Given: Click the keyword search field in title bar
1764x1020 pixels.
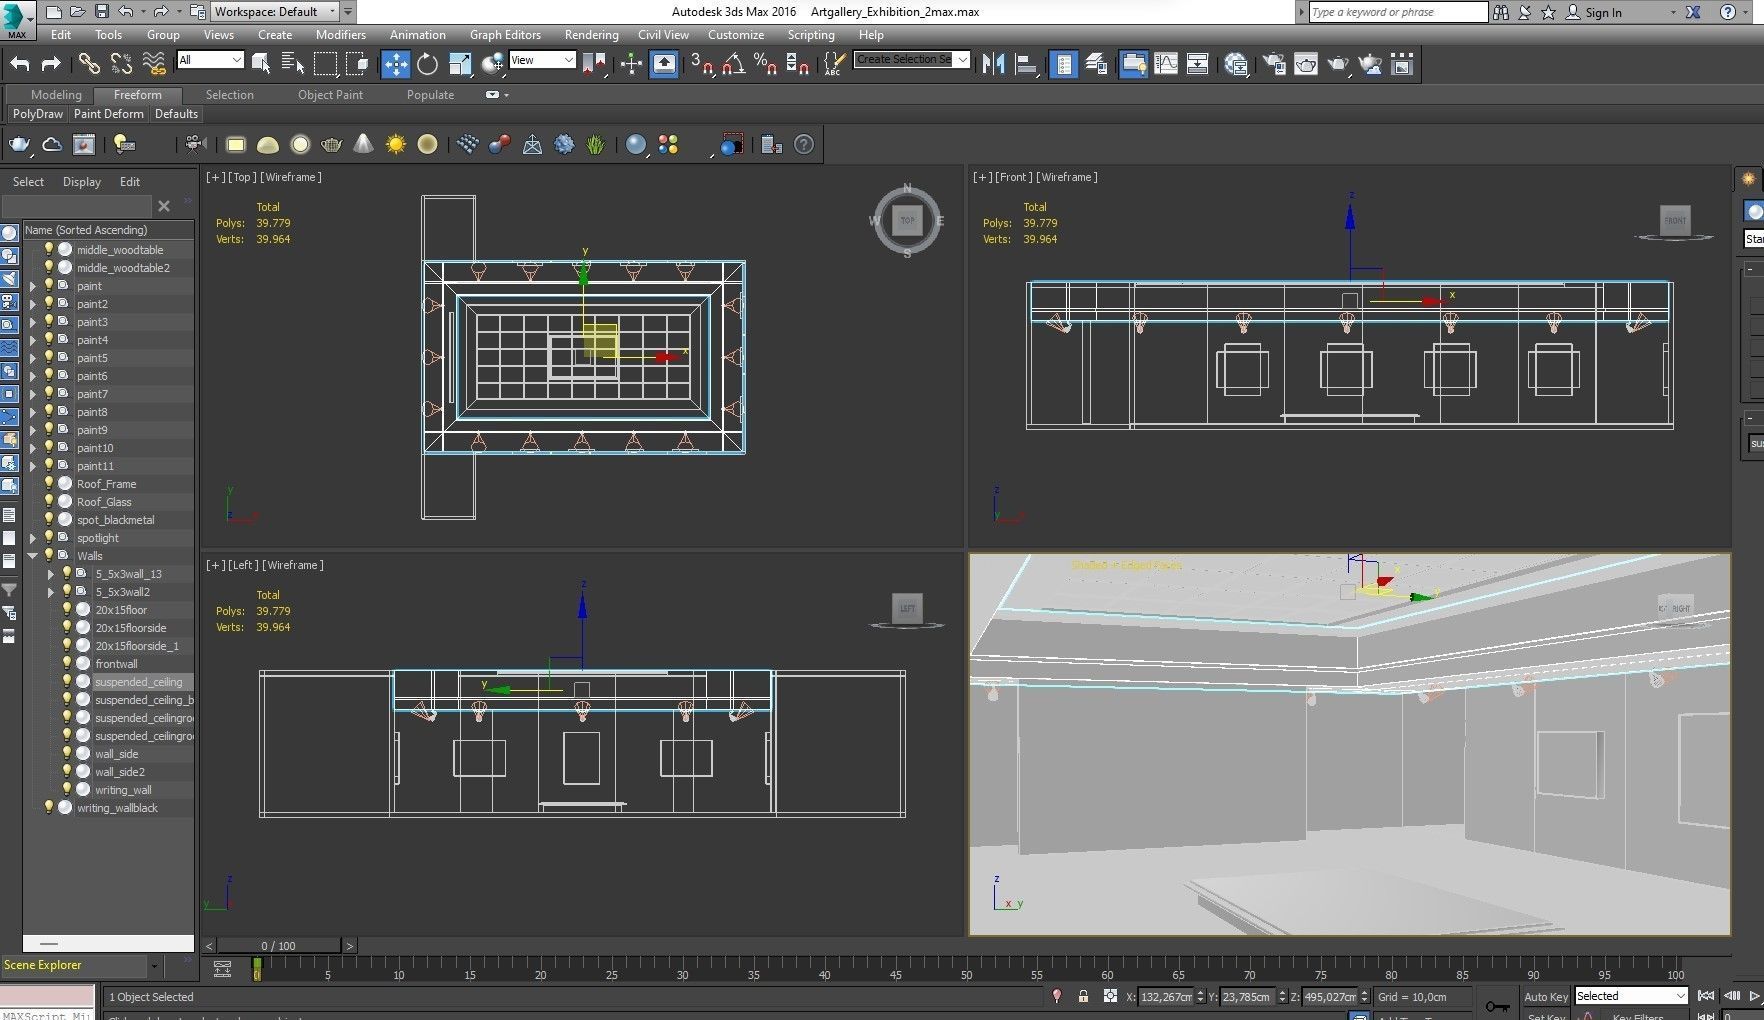Looking at the screenshot, I should pyautogui.click(x=1398, y=12).
